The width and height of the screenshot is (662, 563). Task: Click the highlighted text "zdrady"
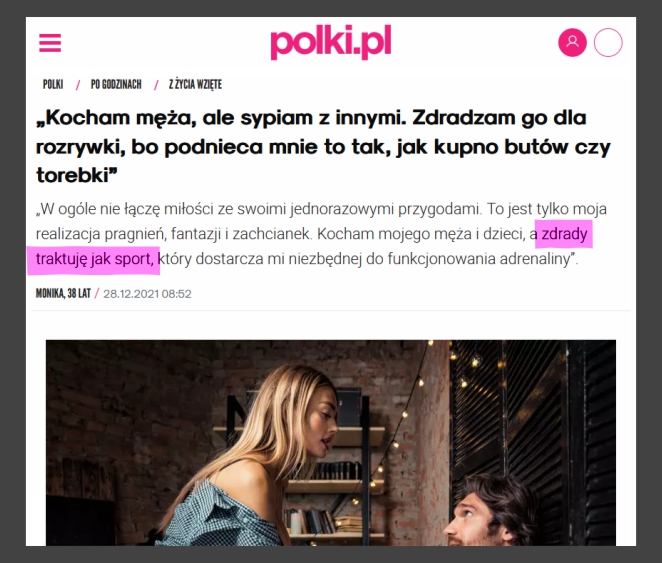(564, 234)
